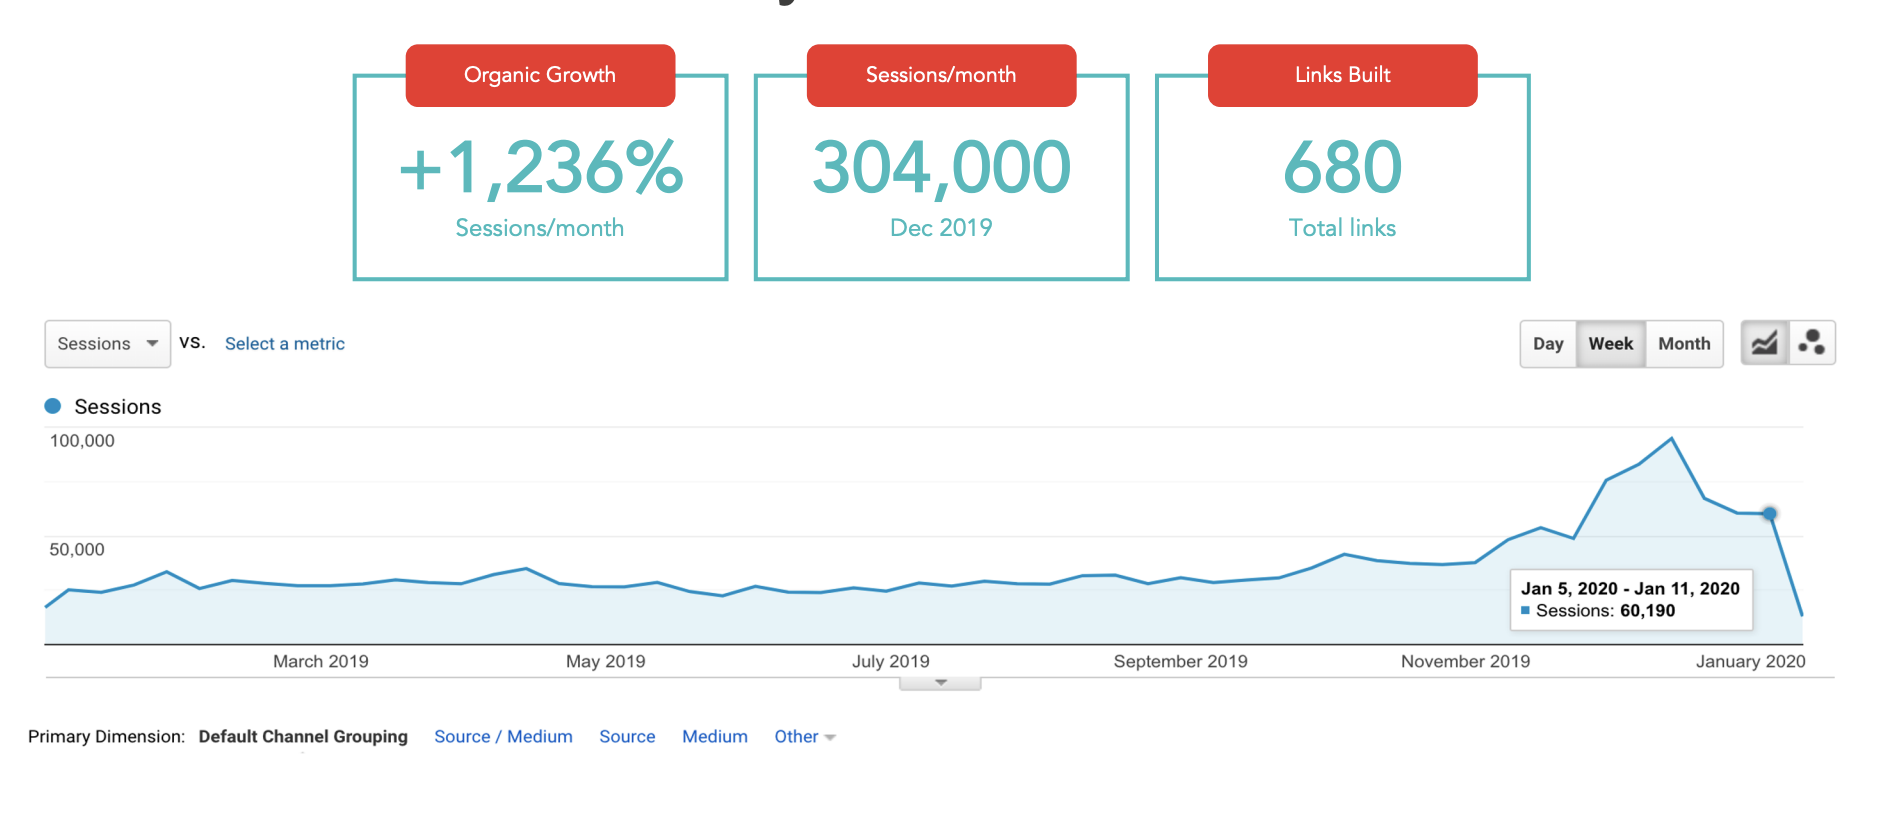Click the Dec 2019 caption
Image resolution: width=1880 pixels, height=828 pixels.
click(x=941, y=228)
